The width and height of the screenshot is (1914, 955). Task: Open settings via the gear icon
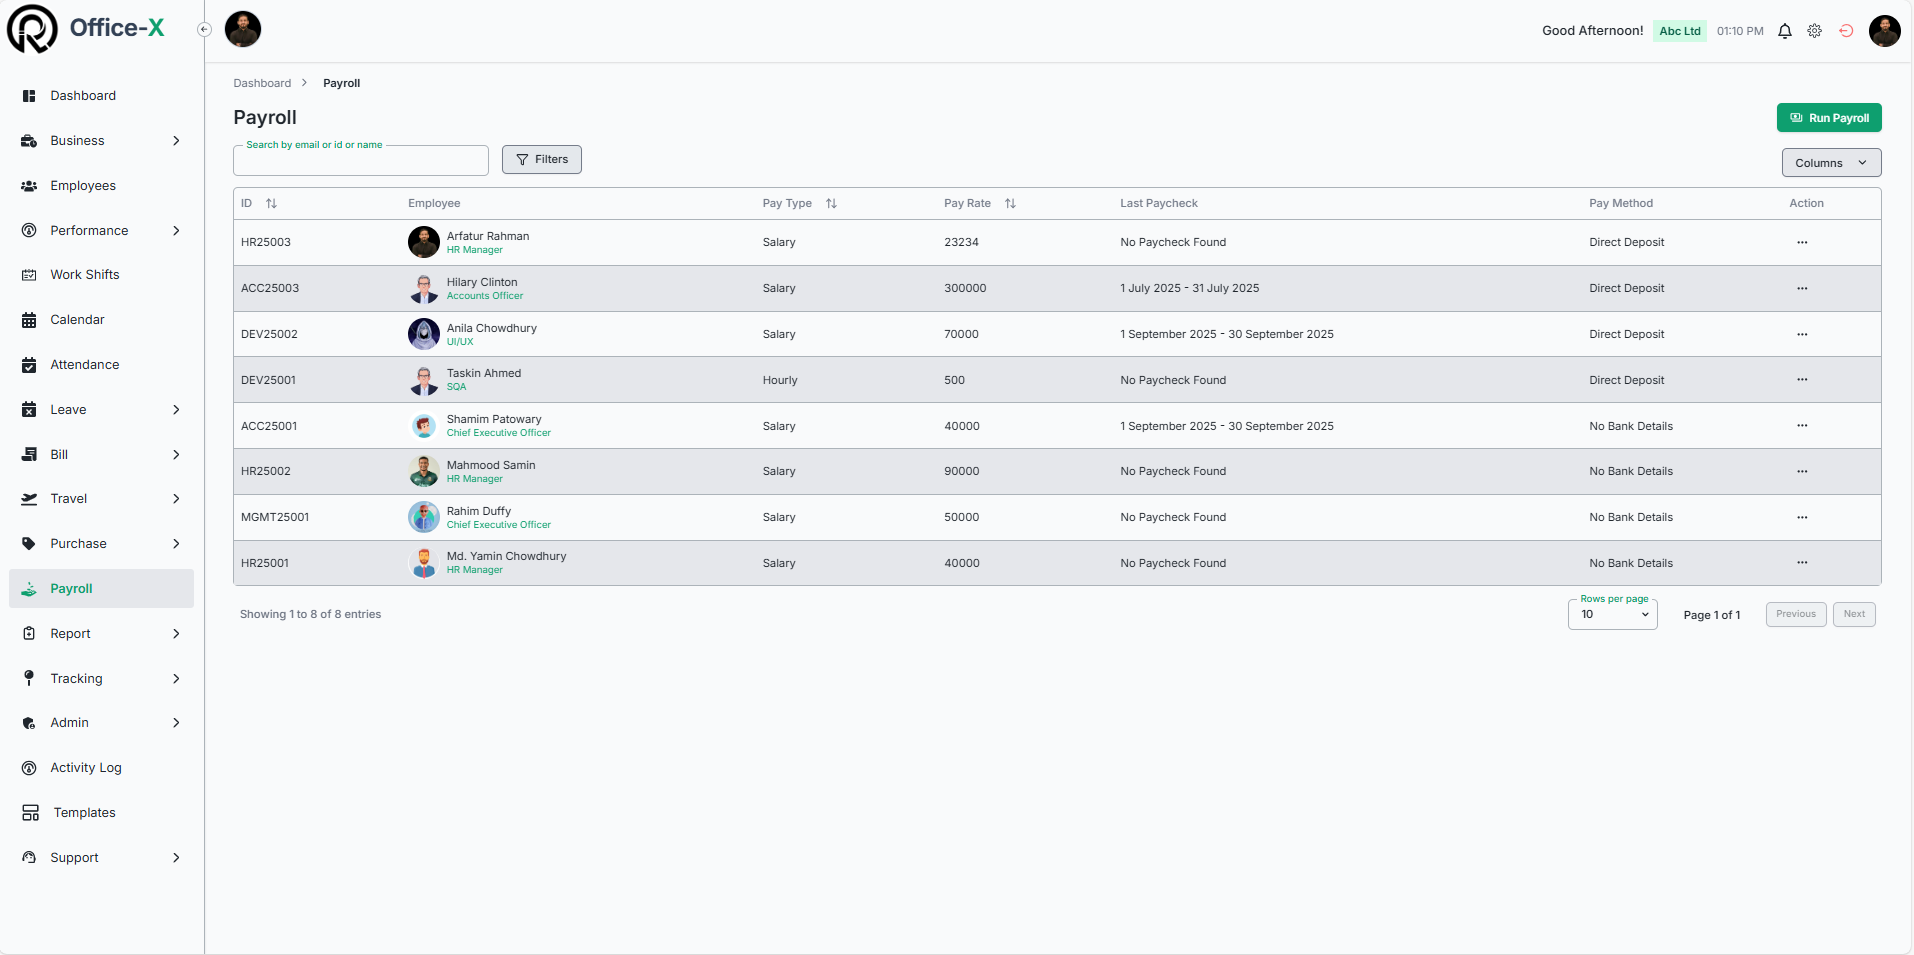[x=1814, y=31]
